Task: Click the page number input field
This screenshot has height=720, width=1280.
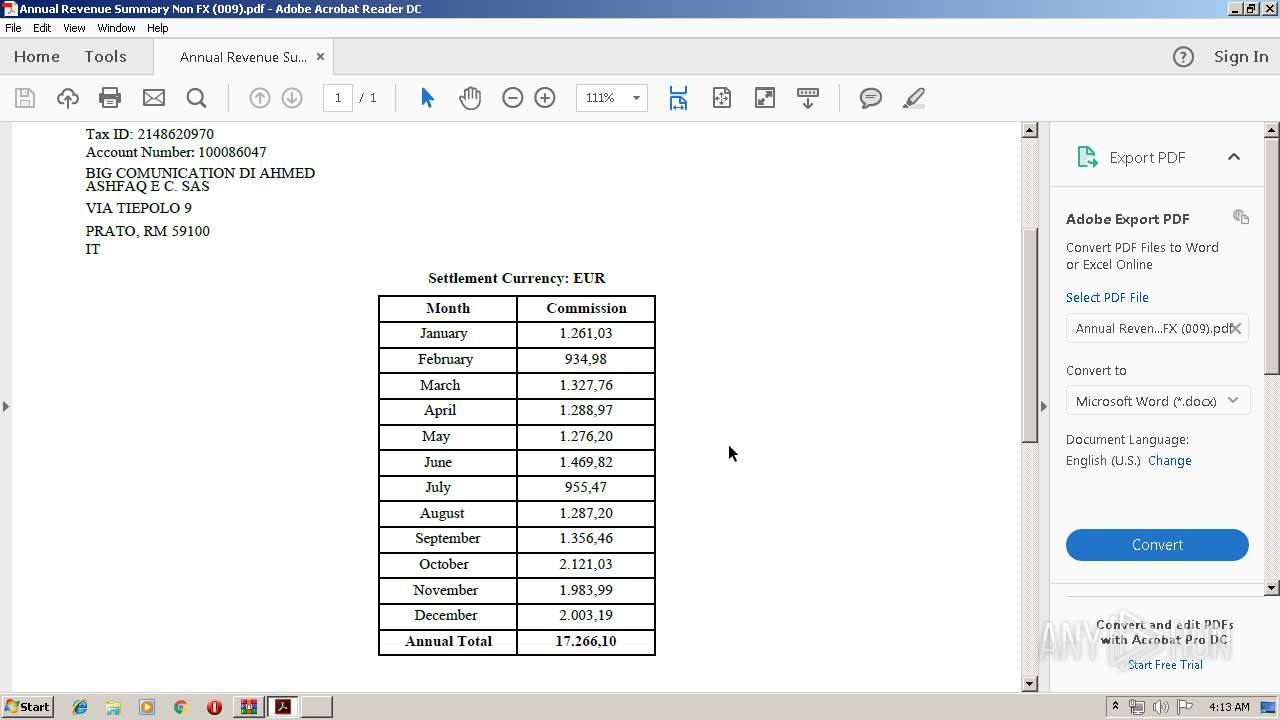Action: click(x=338, y=98)
